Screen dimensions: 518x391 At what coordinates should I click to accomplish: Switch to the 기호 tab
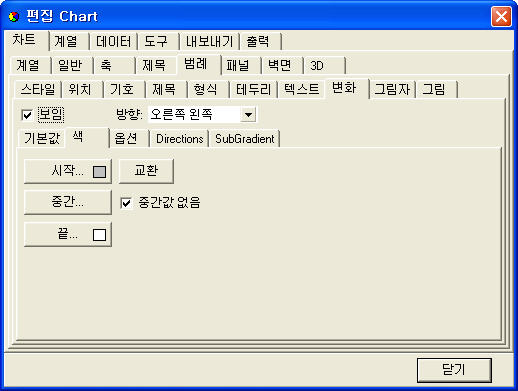pos(124,89)
